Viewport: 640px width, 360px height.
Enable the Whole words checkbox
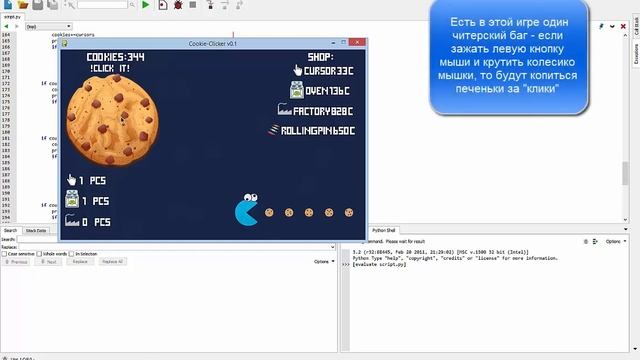pos(39,254)
